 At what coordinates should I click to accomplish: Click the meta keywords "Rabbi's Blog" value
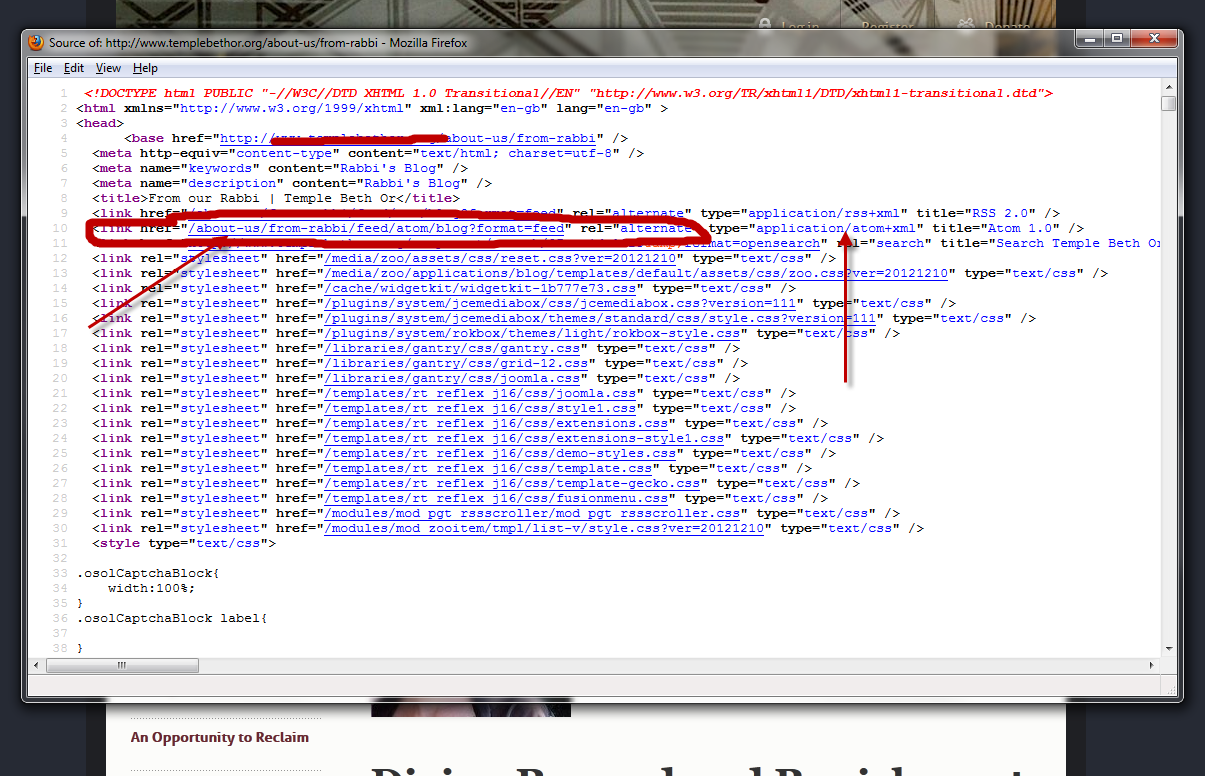[x=389, y=168]
